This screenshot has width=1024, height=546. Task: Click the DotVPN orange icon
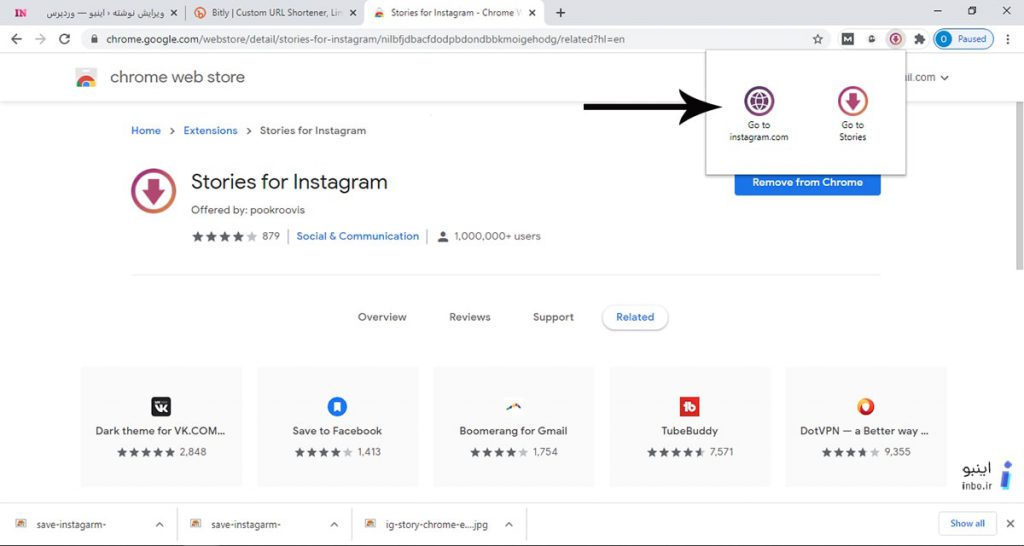click(865, 406)
